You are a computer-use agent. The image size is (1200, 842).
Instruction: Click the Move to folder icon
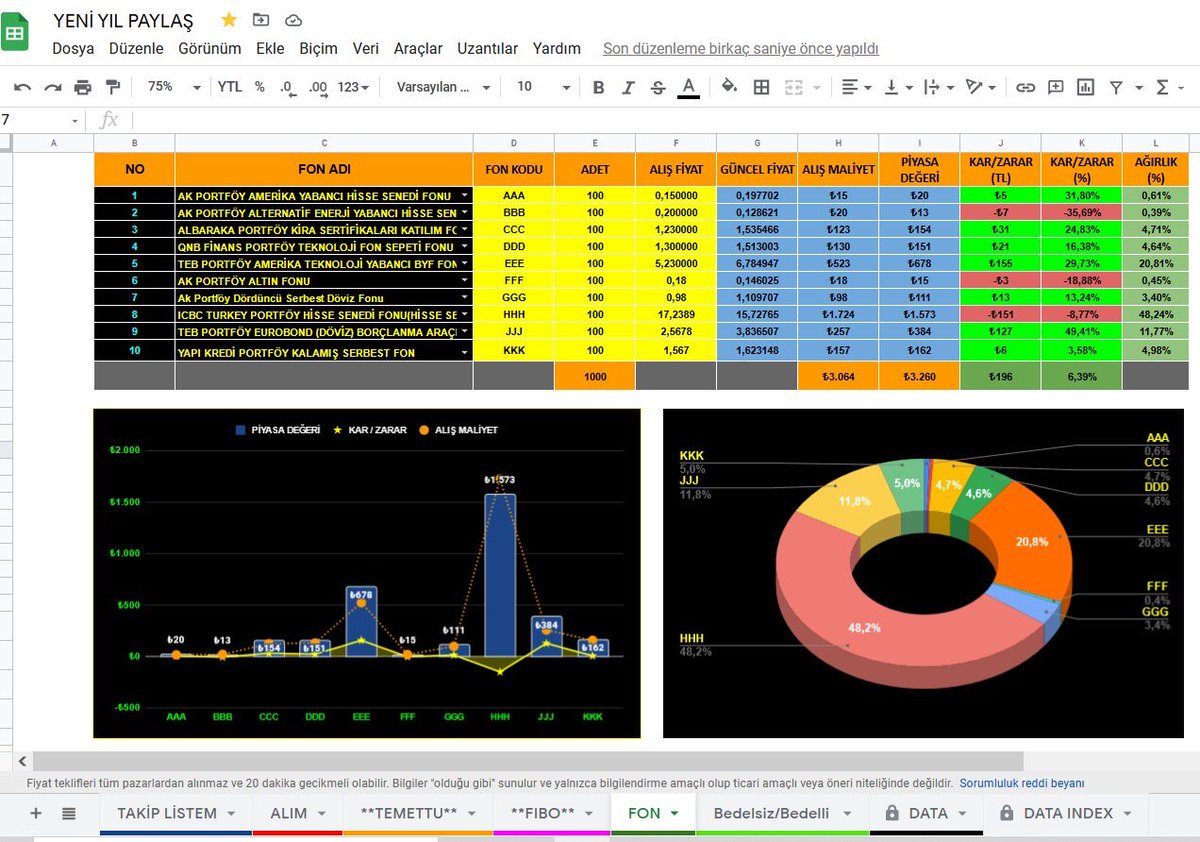(261, 20)
